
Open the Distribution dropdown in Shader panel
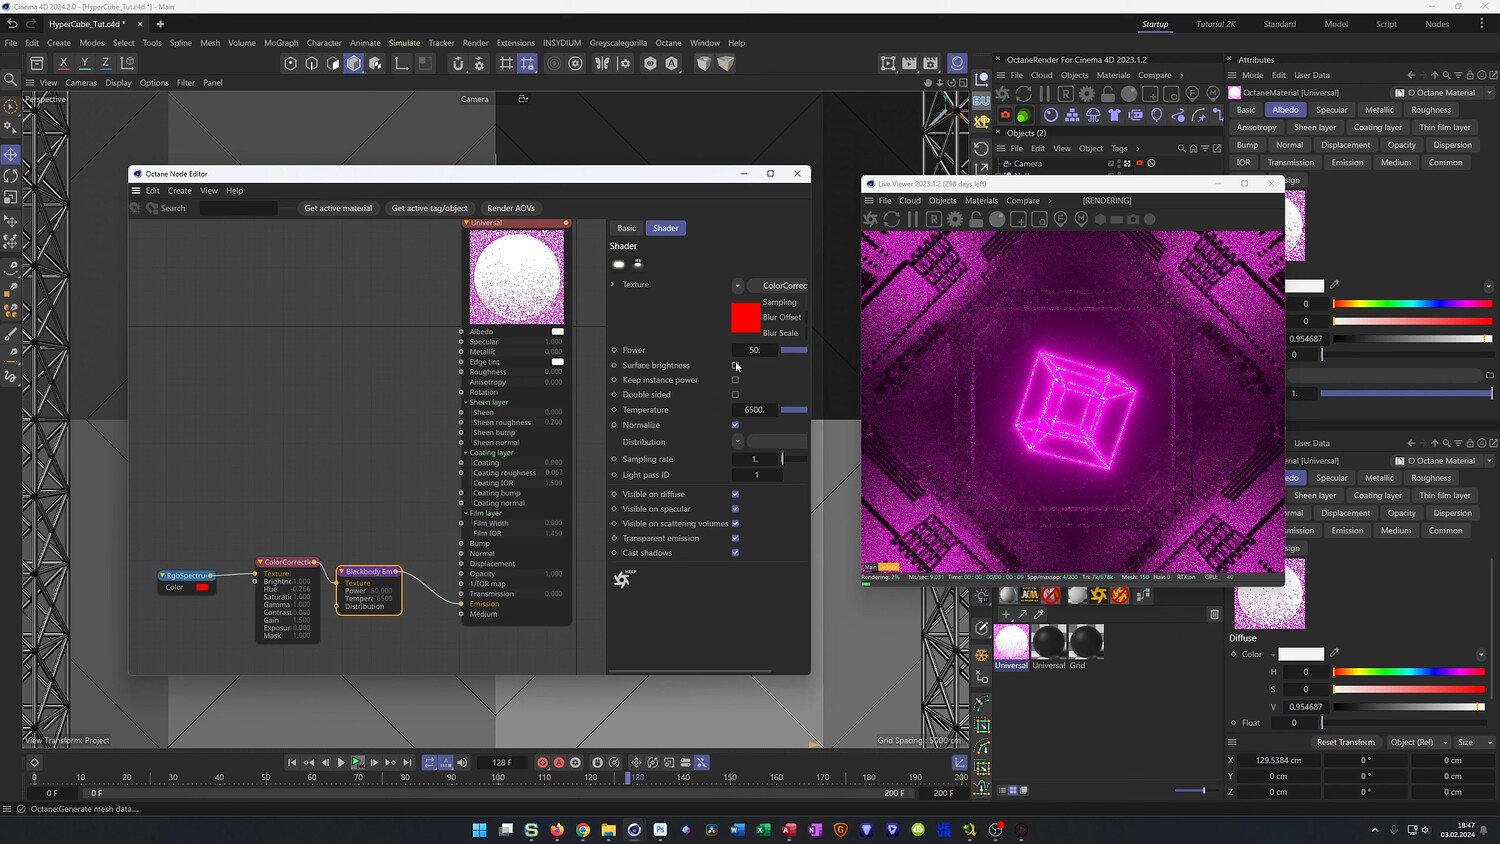738,442
